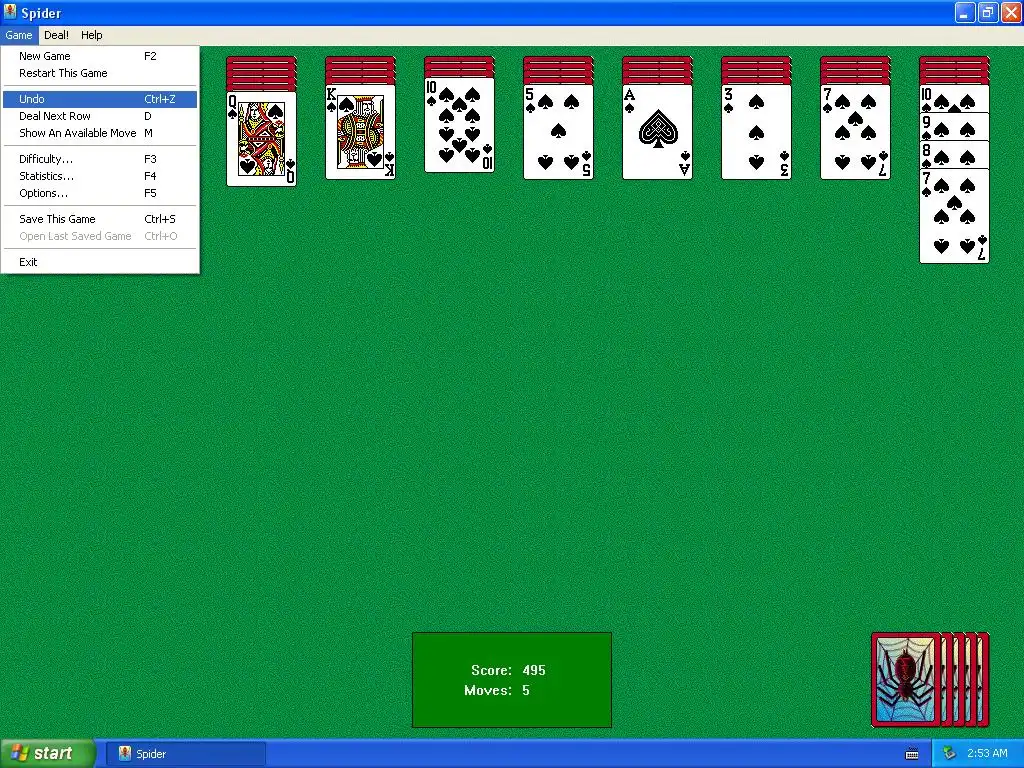Image resolution: width=1024 pixels, height=768 pixels.
Task: Click the 10 of Spades in third column
Action: pos(460,125)
